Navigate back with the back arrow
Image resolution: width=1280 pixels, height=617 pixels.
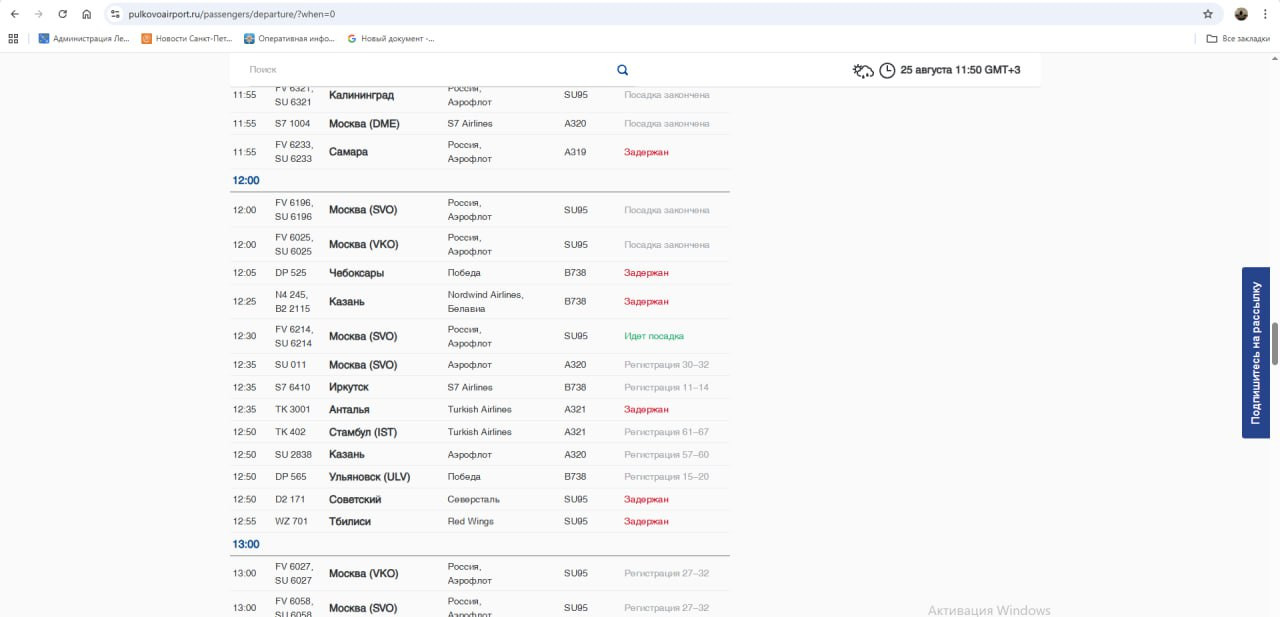[14, 14]
